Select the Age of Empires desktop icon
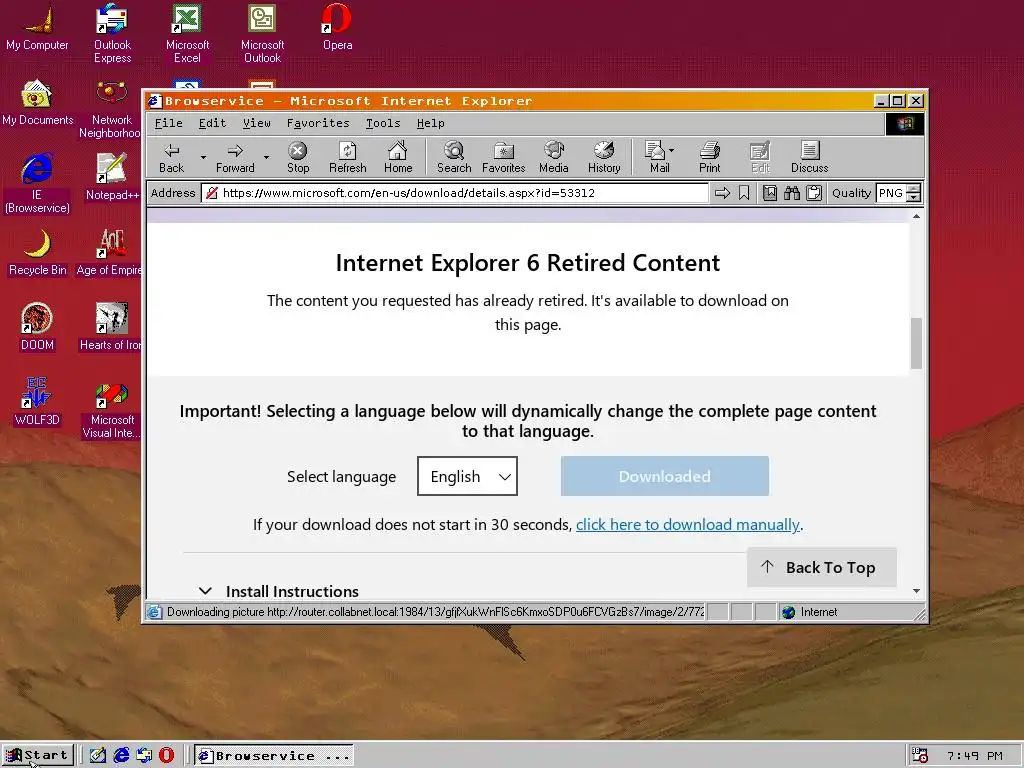The width and height of the screenshot is (1024, 768). (109, 251)
